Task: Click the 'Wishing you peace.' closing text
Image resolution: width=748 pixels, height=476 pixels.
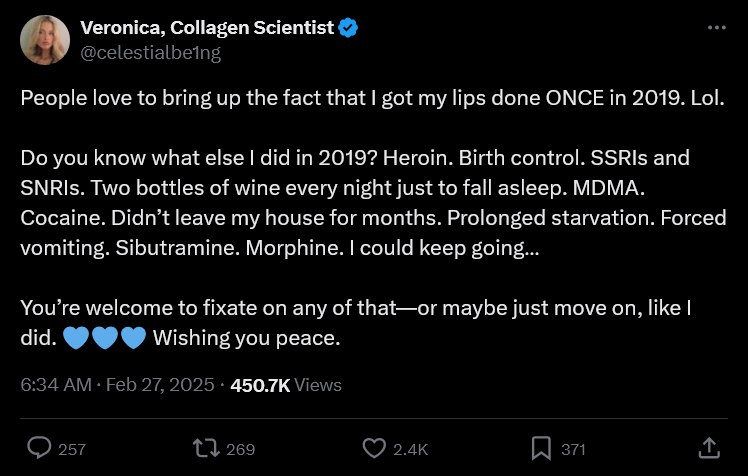Action: point(246,338)
